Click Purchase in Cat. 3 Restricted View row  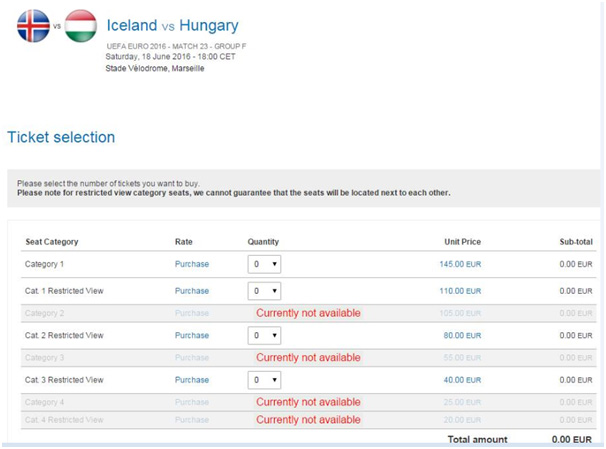click(x=192, y=380)
